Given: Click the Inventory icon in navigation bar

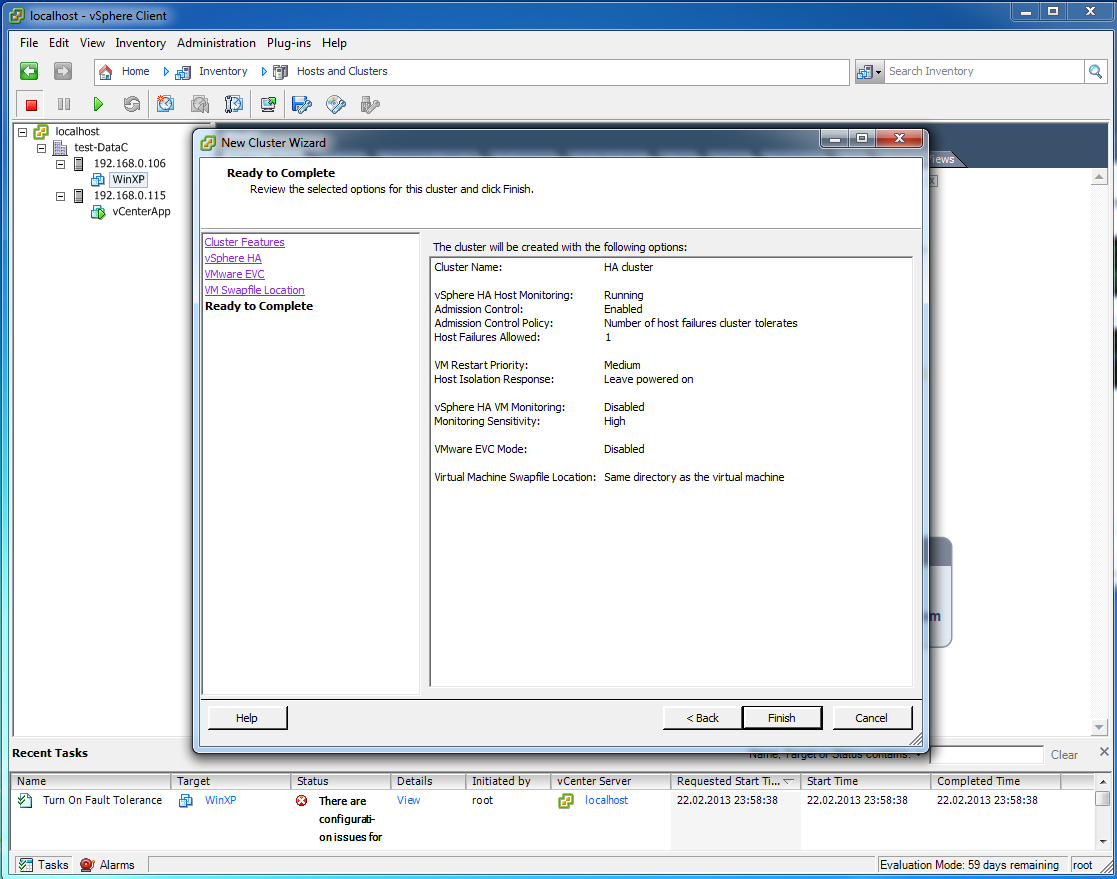Looking at the screenshot, I should (183, 72).
